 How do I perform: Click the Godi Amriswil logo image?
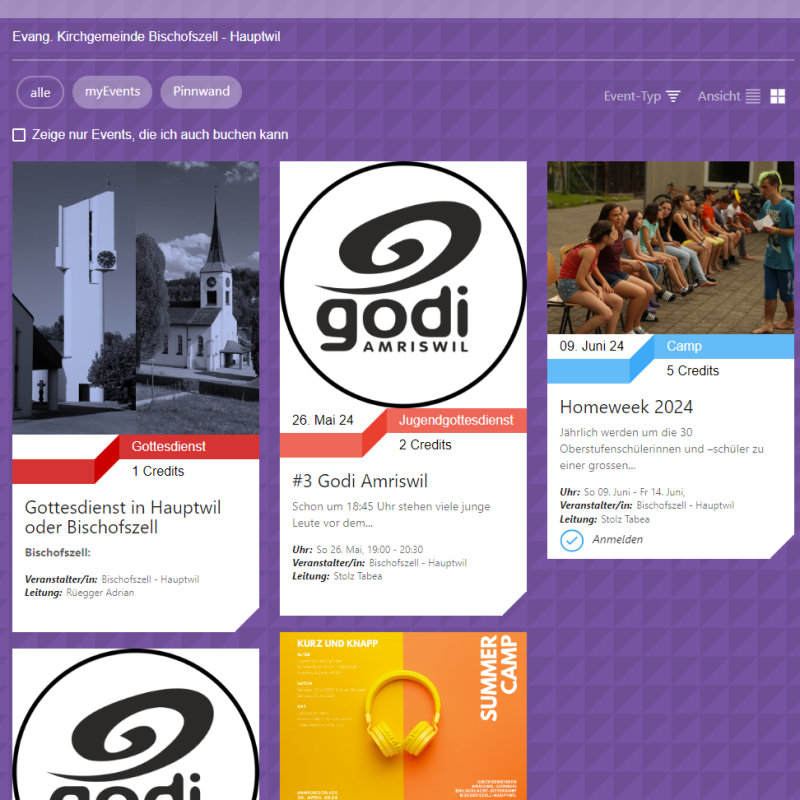(403, 285)
